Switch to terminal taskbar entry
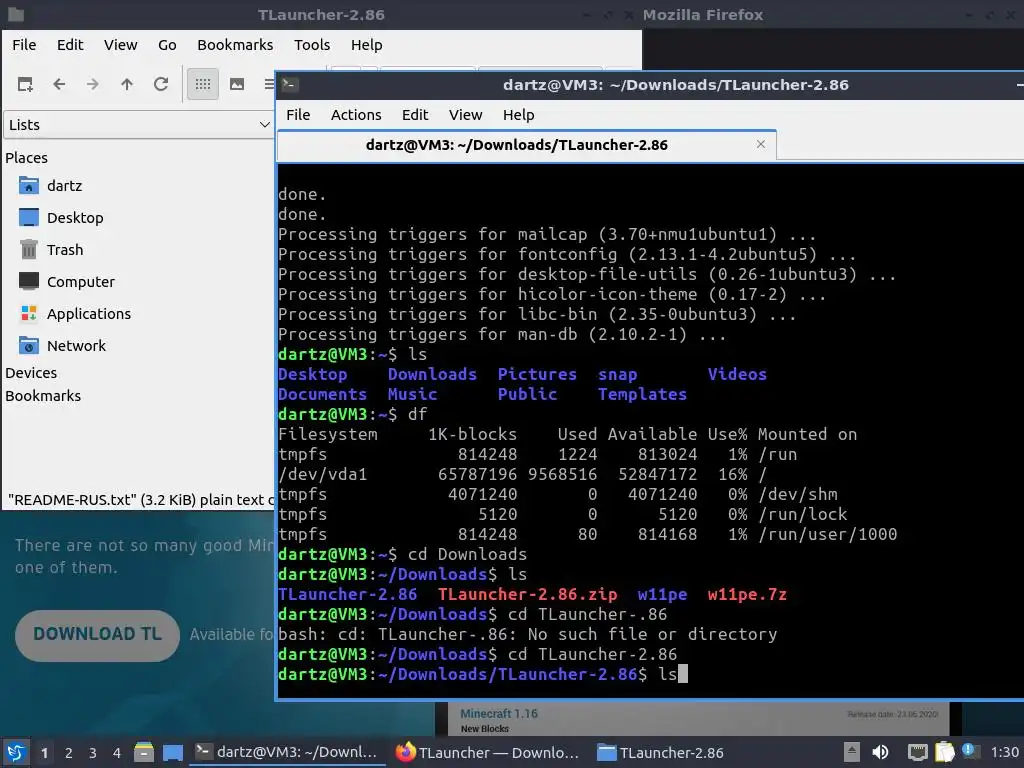Image resolution: width=1024 pixels, height=768 pixels. tap(287, 752)
